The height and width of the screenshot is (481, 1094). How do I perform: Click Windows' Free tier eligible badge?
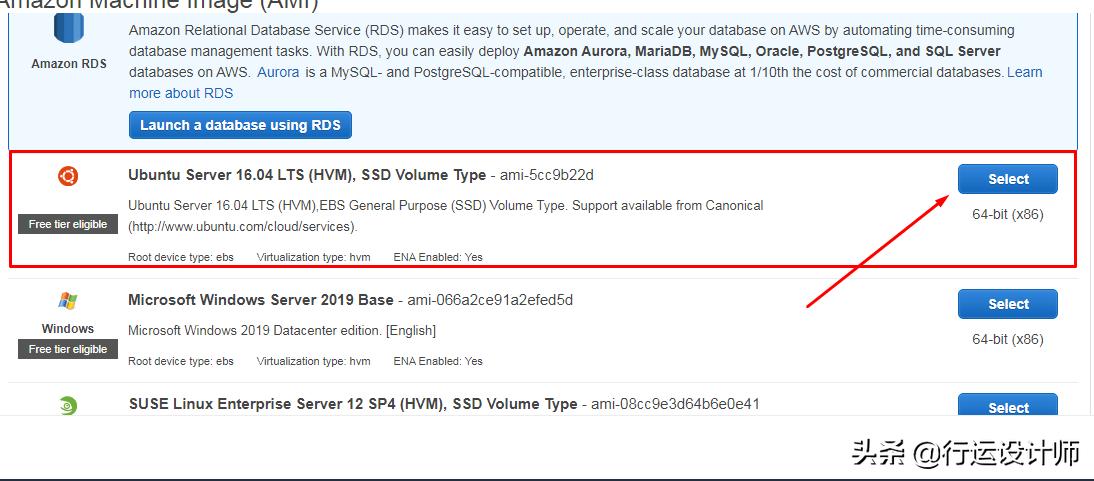click(68, 349)
